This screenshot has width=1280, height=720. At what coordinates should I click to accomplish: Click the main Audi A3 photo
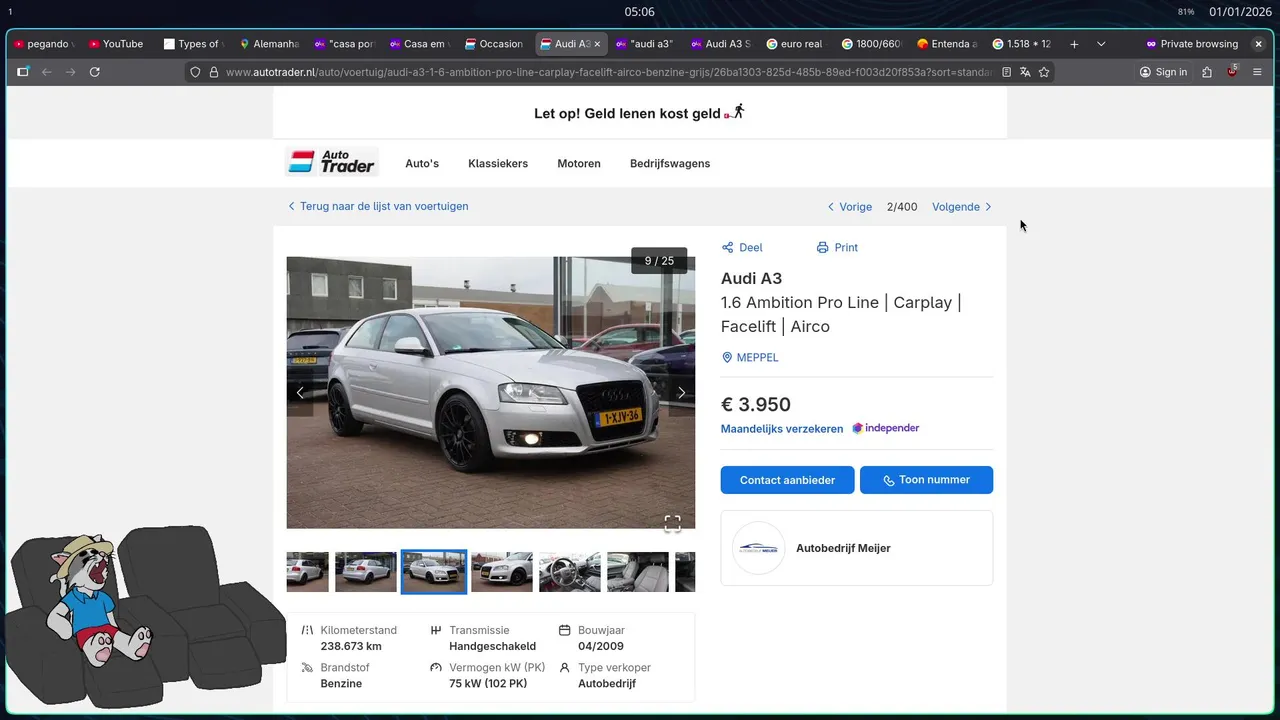pos(491,393)
